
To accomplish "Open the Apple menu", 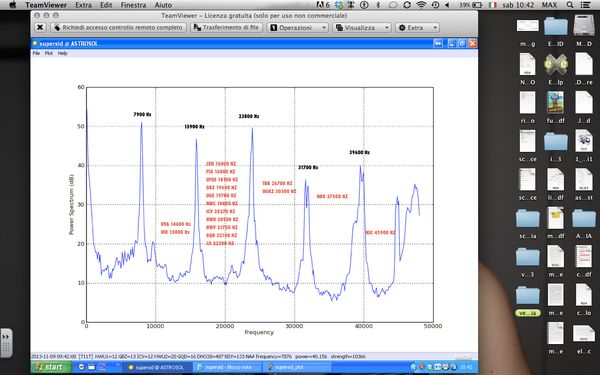I will tap(12, 5).
